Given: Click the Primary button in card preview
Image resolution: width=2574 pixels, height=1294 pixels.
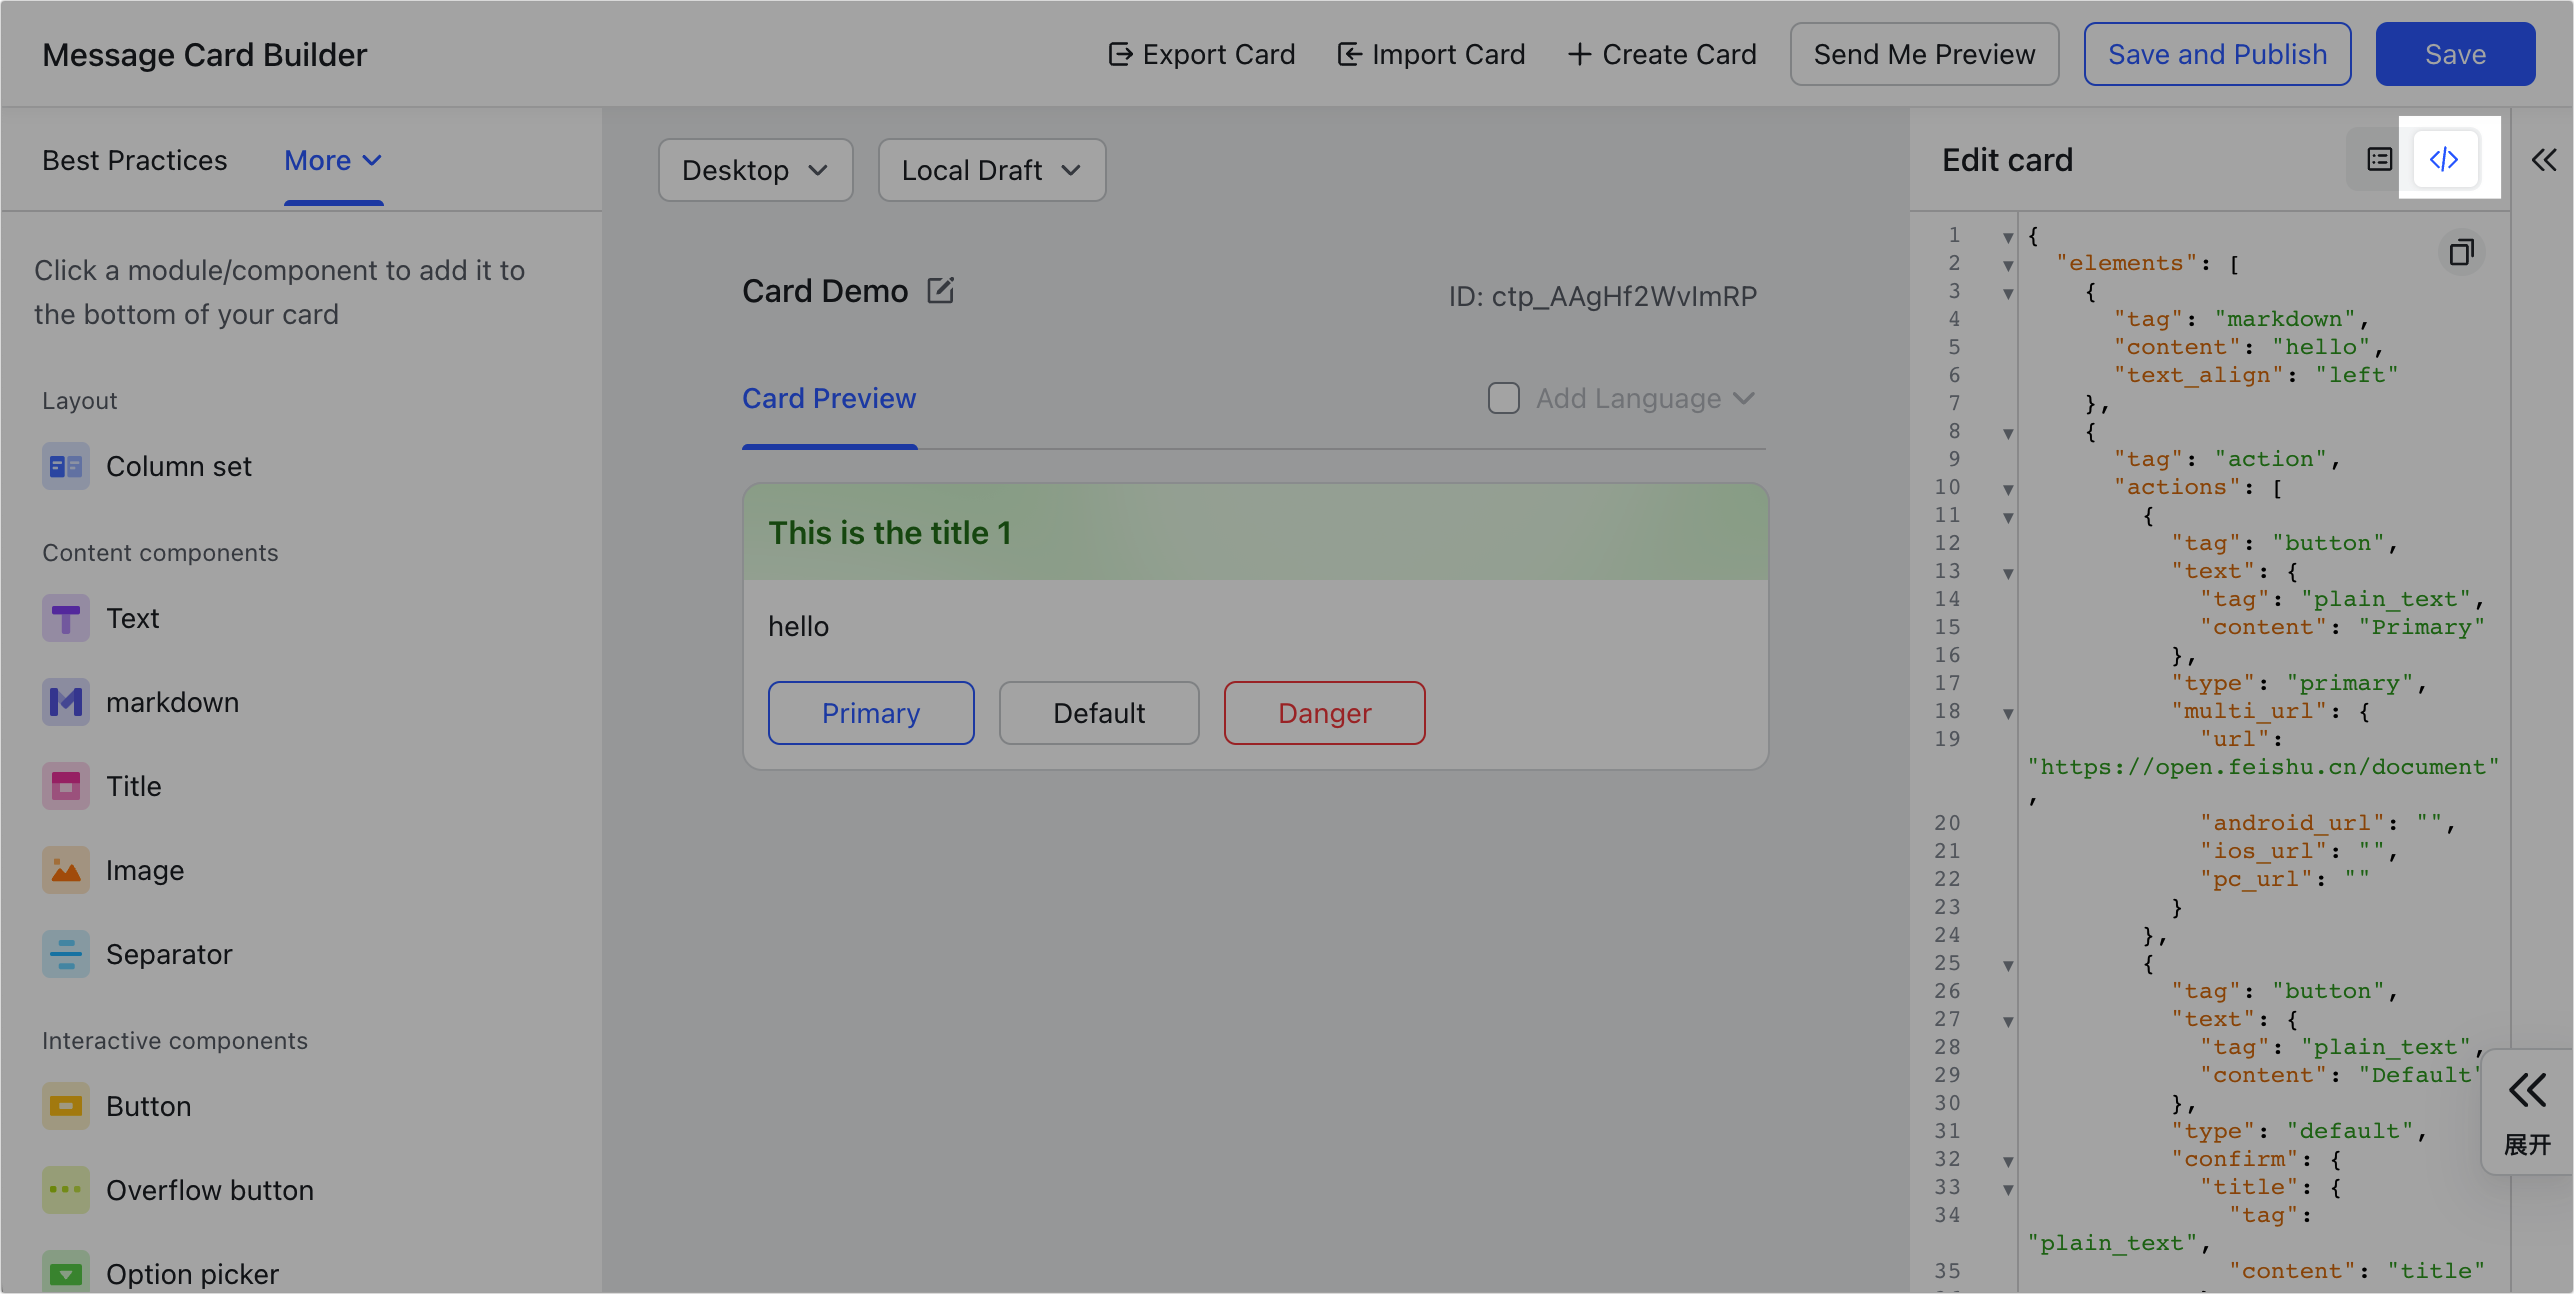Looking at the screenshot, I should coord(871,713).
